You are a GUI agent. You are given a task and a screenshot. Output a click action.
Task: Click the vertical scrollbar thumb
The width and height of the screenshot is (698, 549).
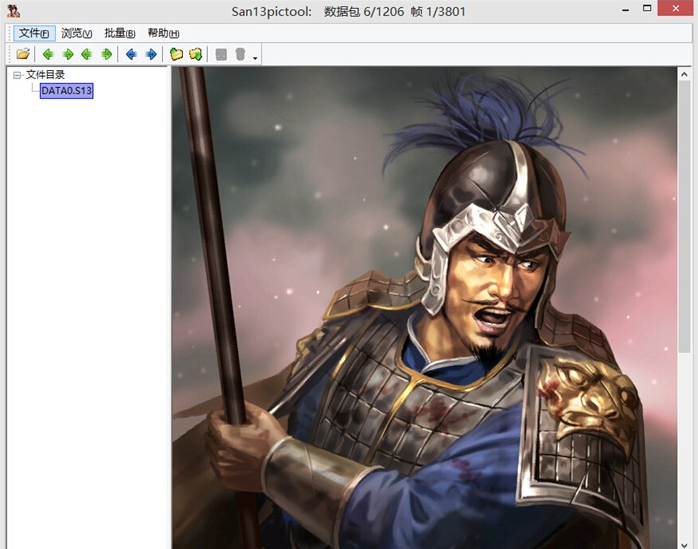(684, 217)
